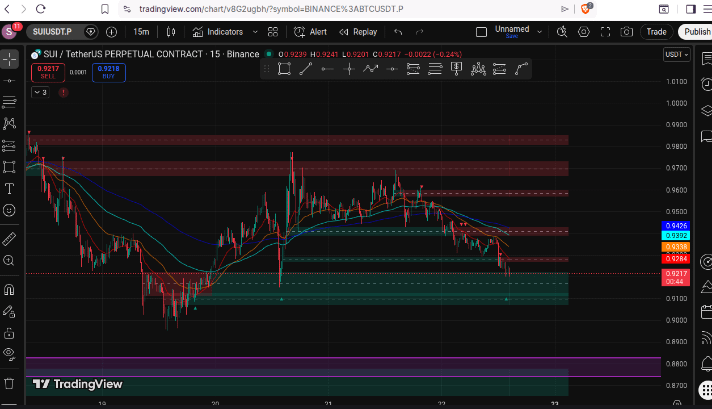Open the chats panel in right sidebar
This screenshot has width=712, height=409.
pos(706,136)
